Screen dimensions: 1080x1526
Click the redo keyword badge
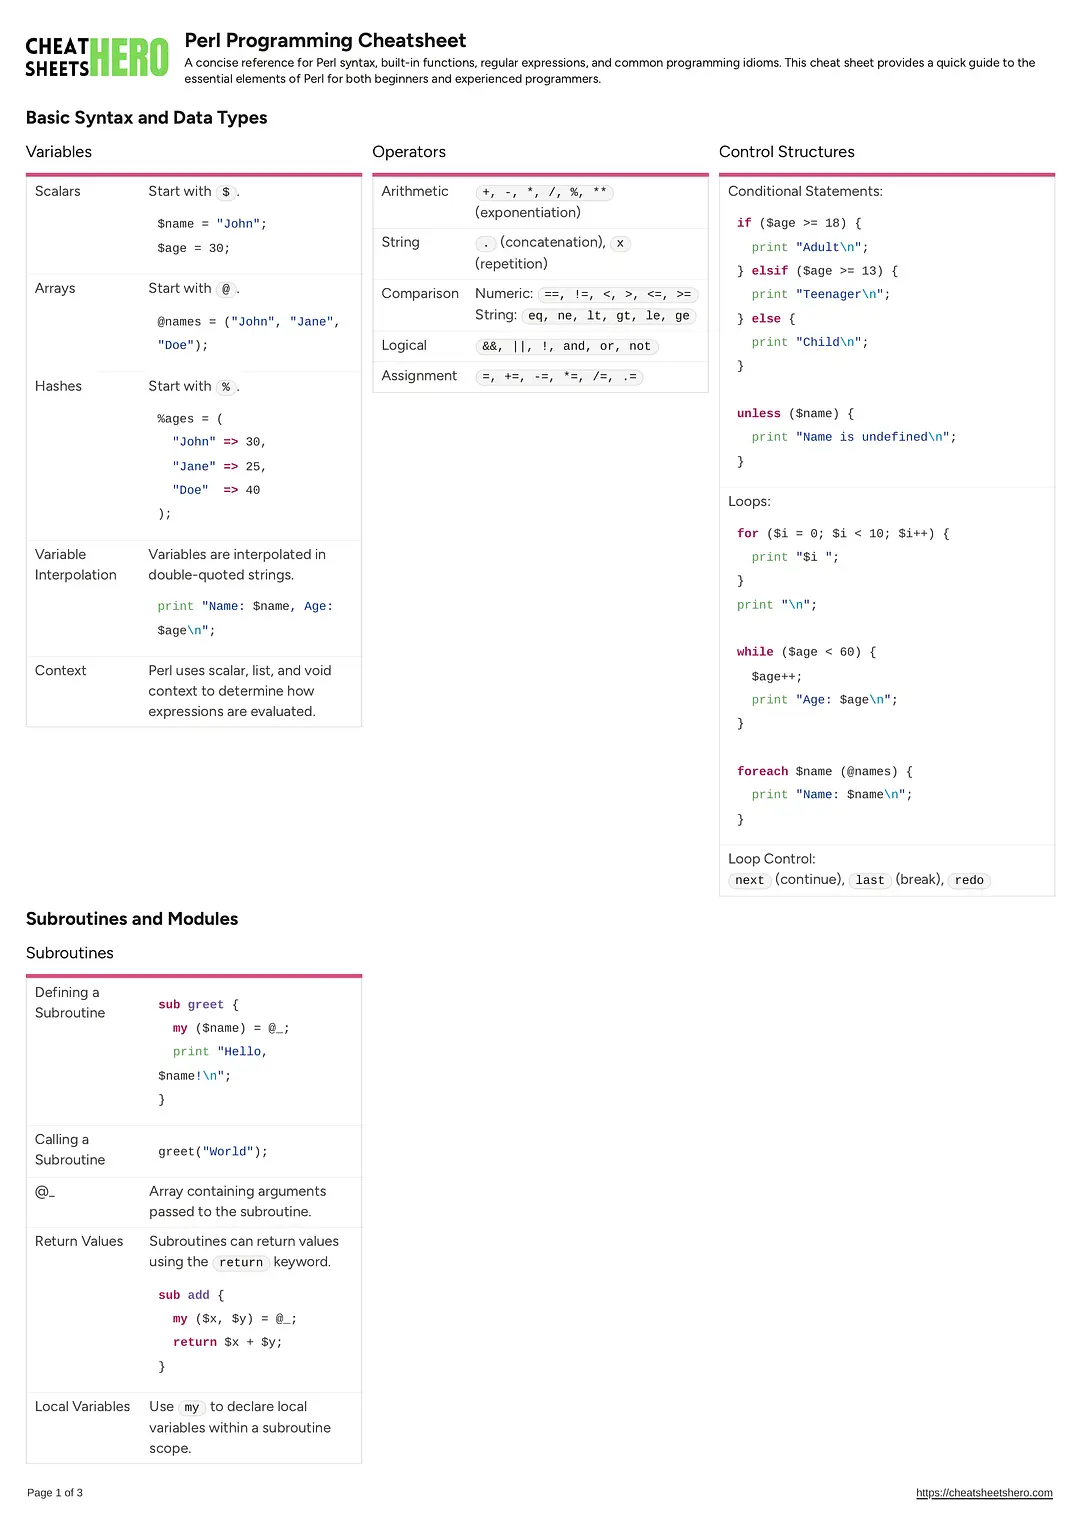(x=969, y=881)
